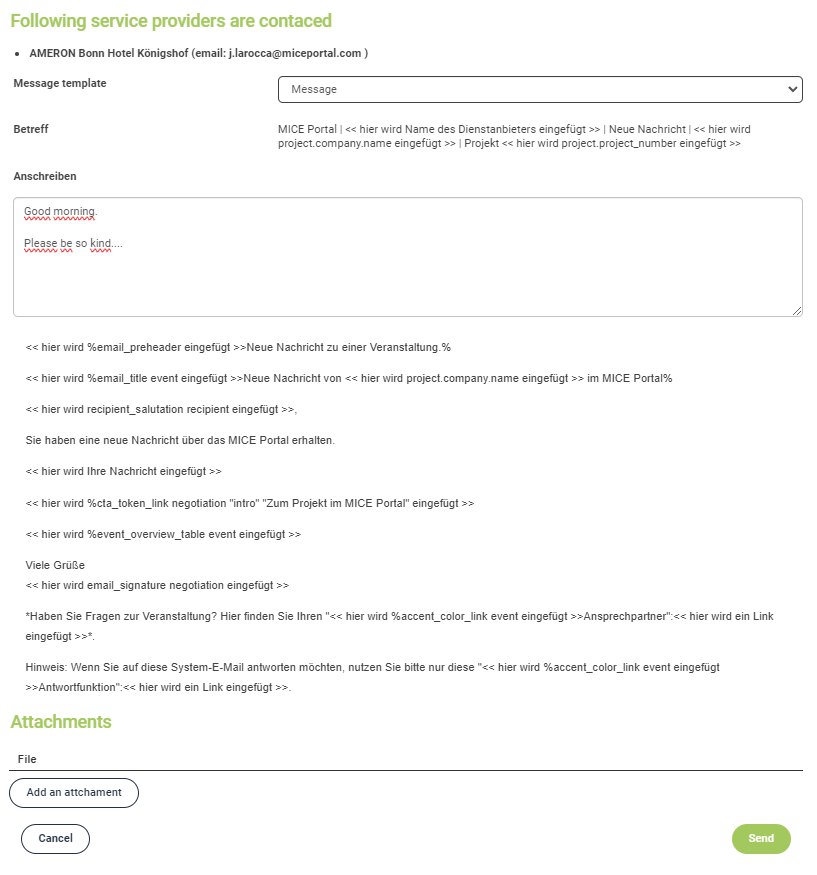Image resolution: width=817 pixels, height=875 pixels.
Task: Click the chevron arrow of the Message select
Action: pos(792,89)
